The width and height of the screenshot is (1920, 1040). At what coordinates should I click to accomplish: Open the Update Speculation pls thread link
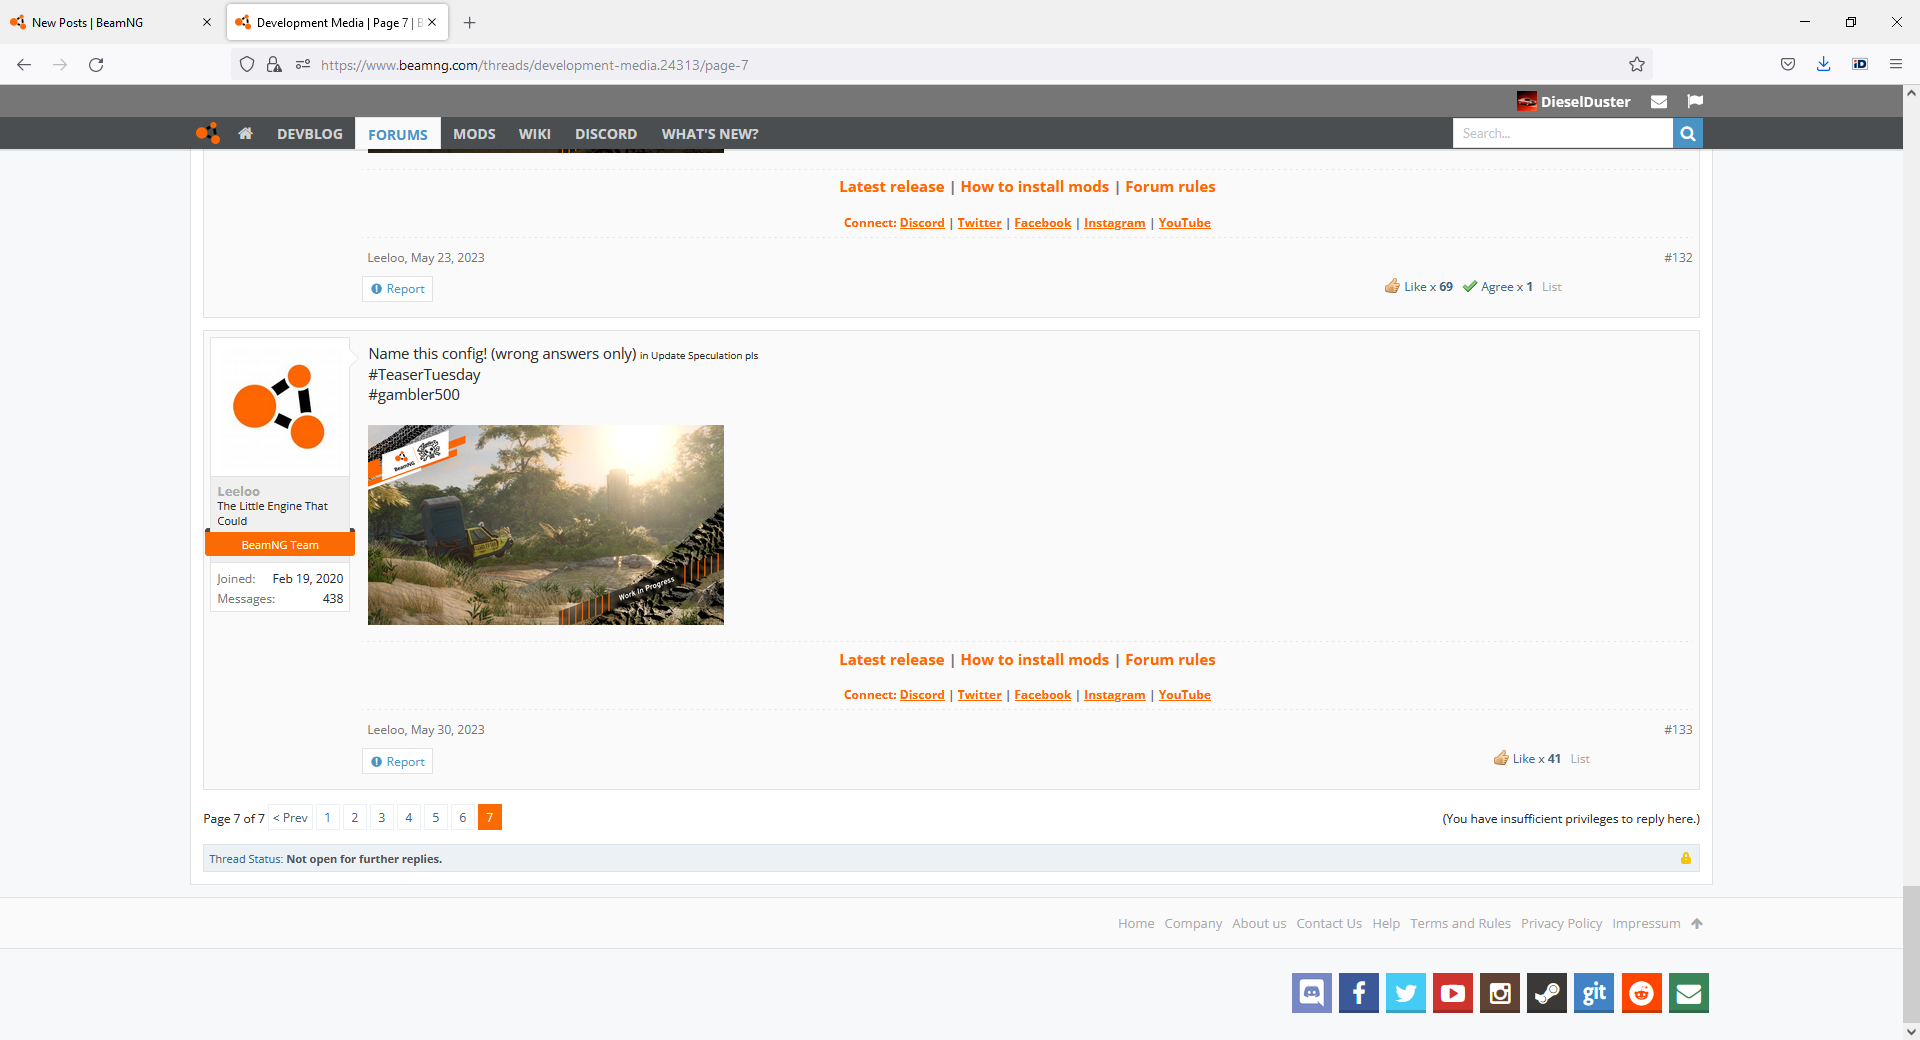(x=704, y=356)
